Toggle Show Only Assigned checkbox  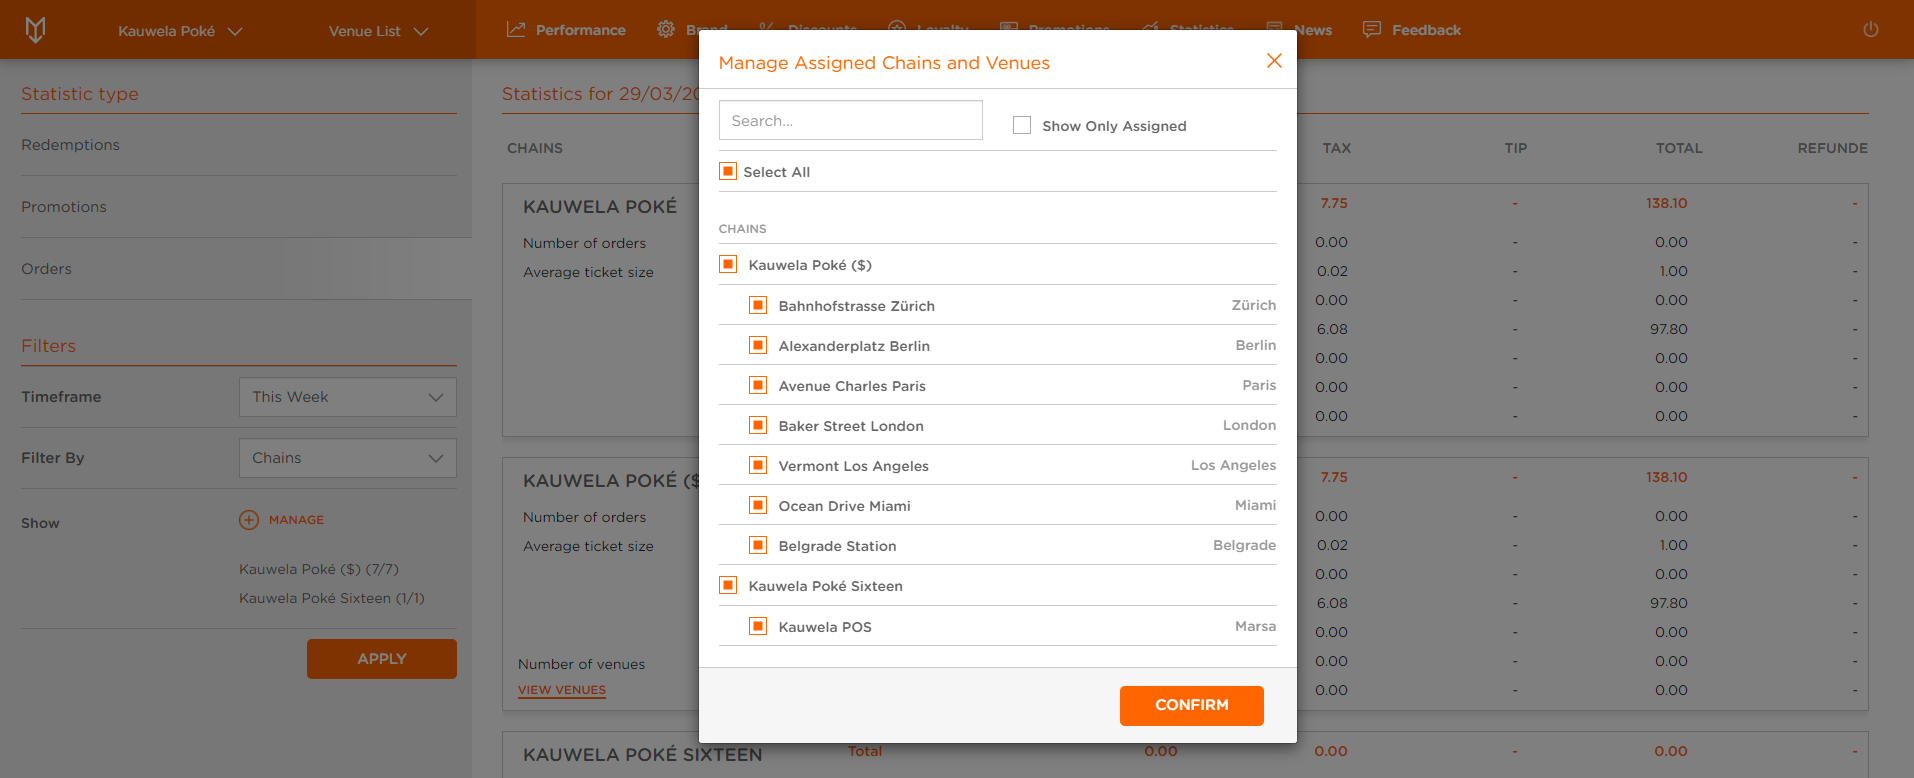click(1022, 125)
